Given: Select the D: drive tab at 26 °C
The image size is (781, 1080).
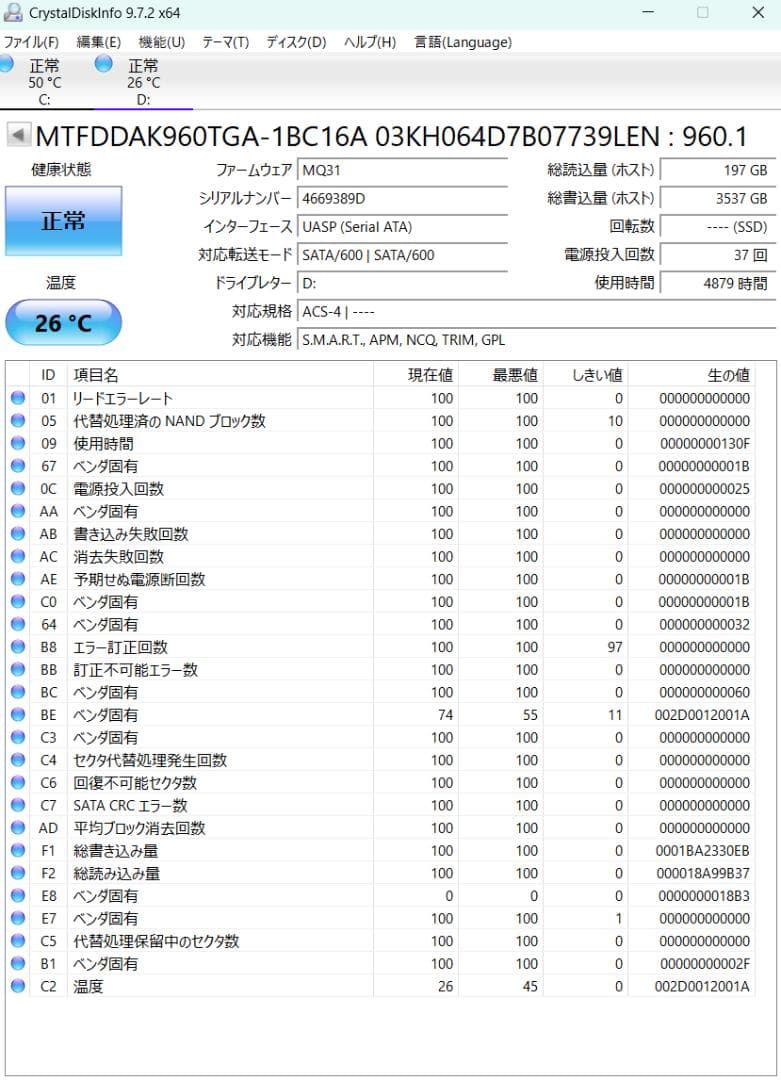Looking at the screenshot, I should (143, 82).
